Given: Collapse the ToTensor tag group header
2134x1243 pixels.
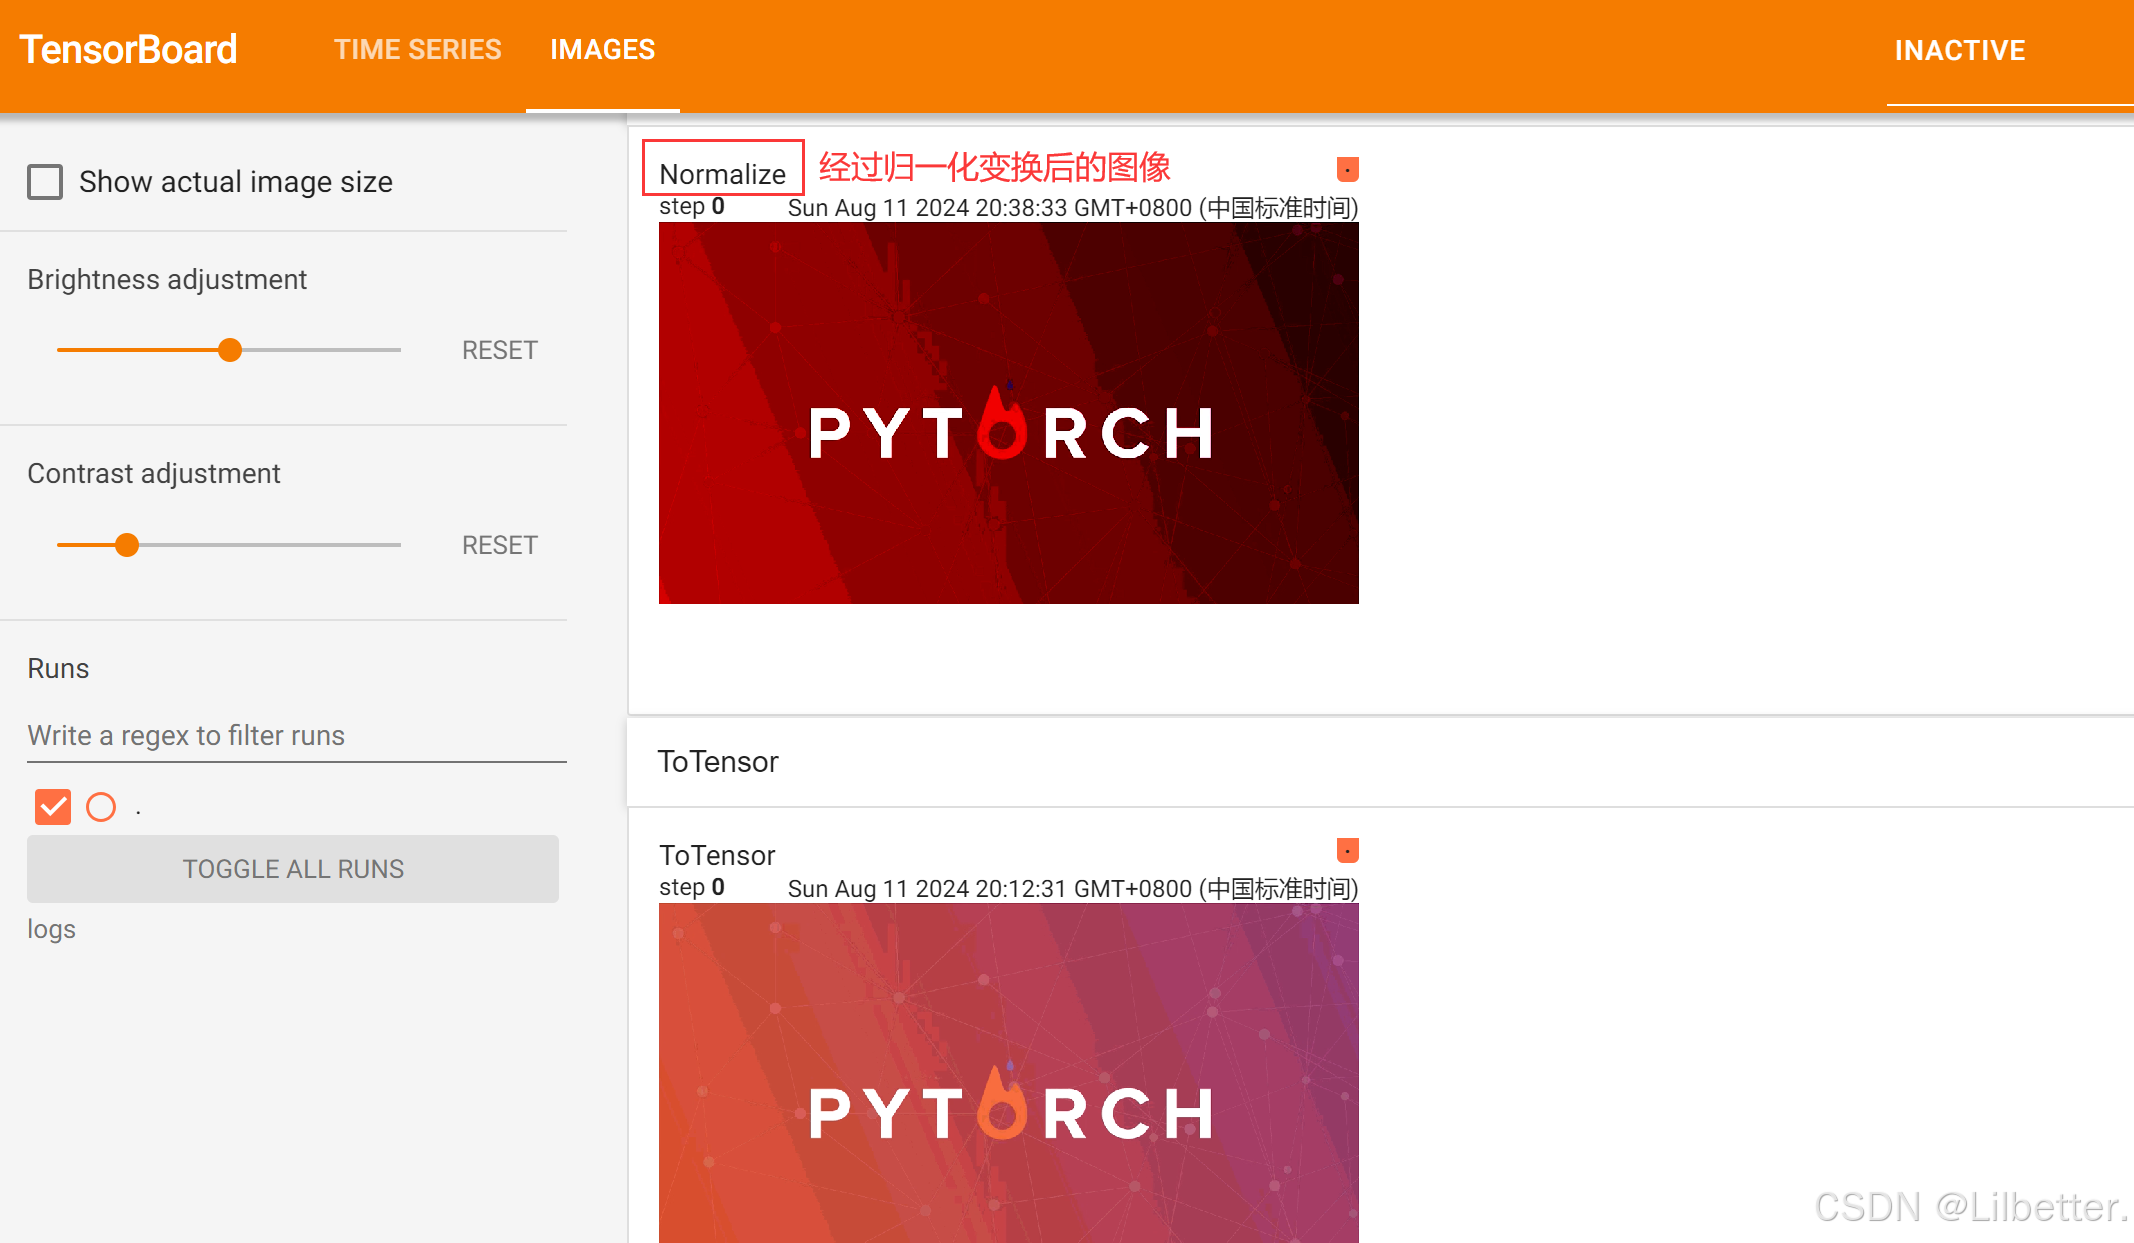Looking at the screenshot, I should [718, 762].
